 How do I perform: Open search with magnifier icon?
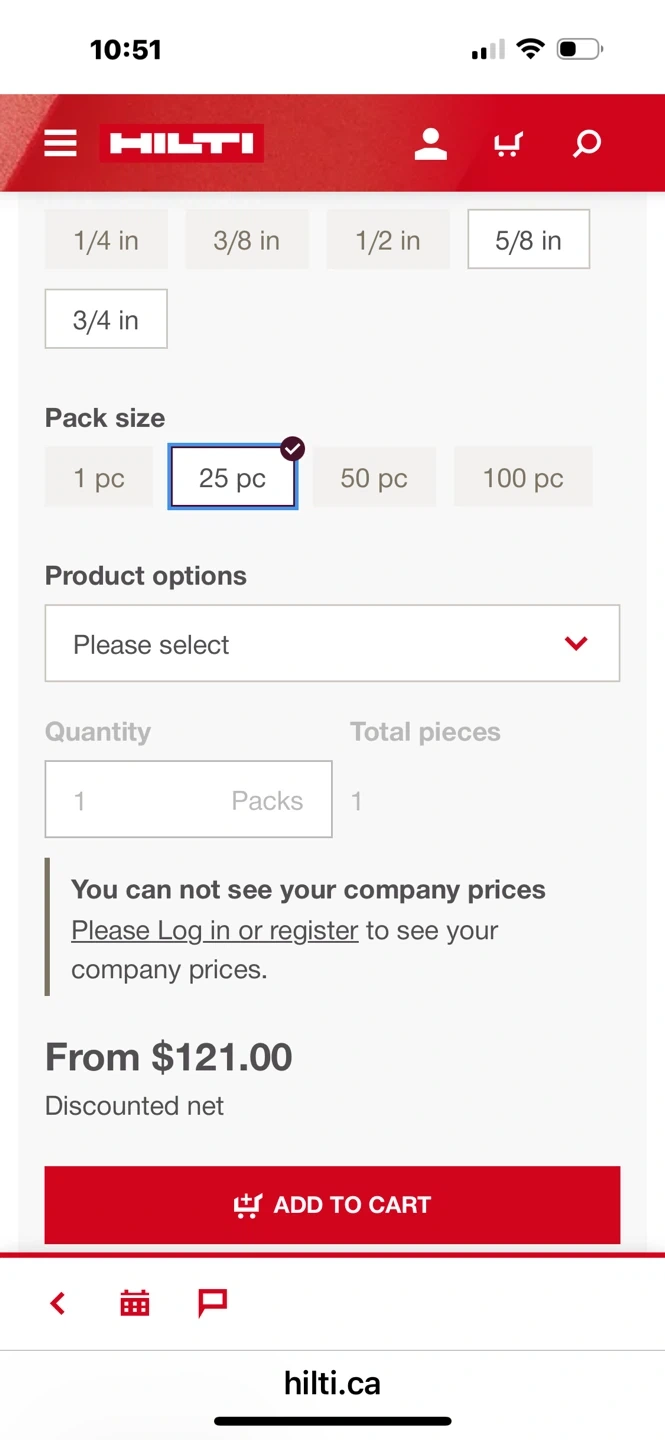(587, 143)
